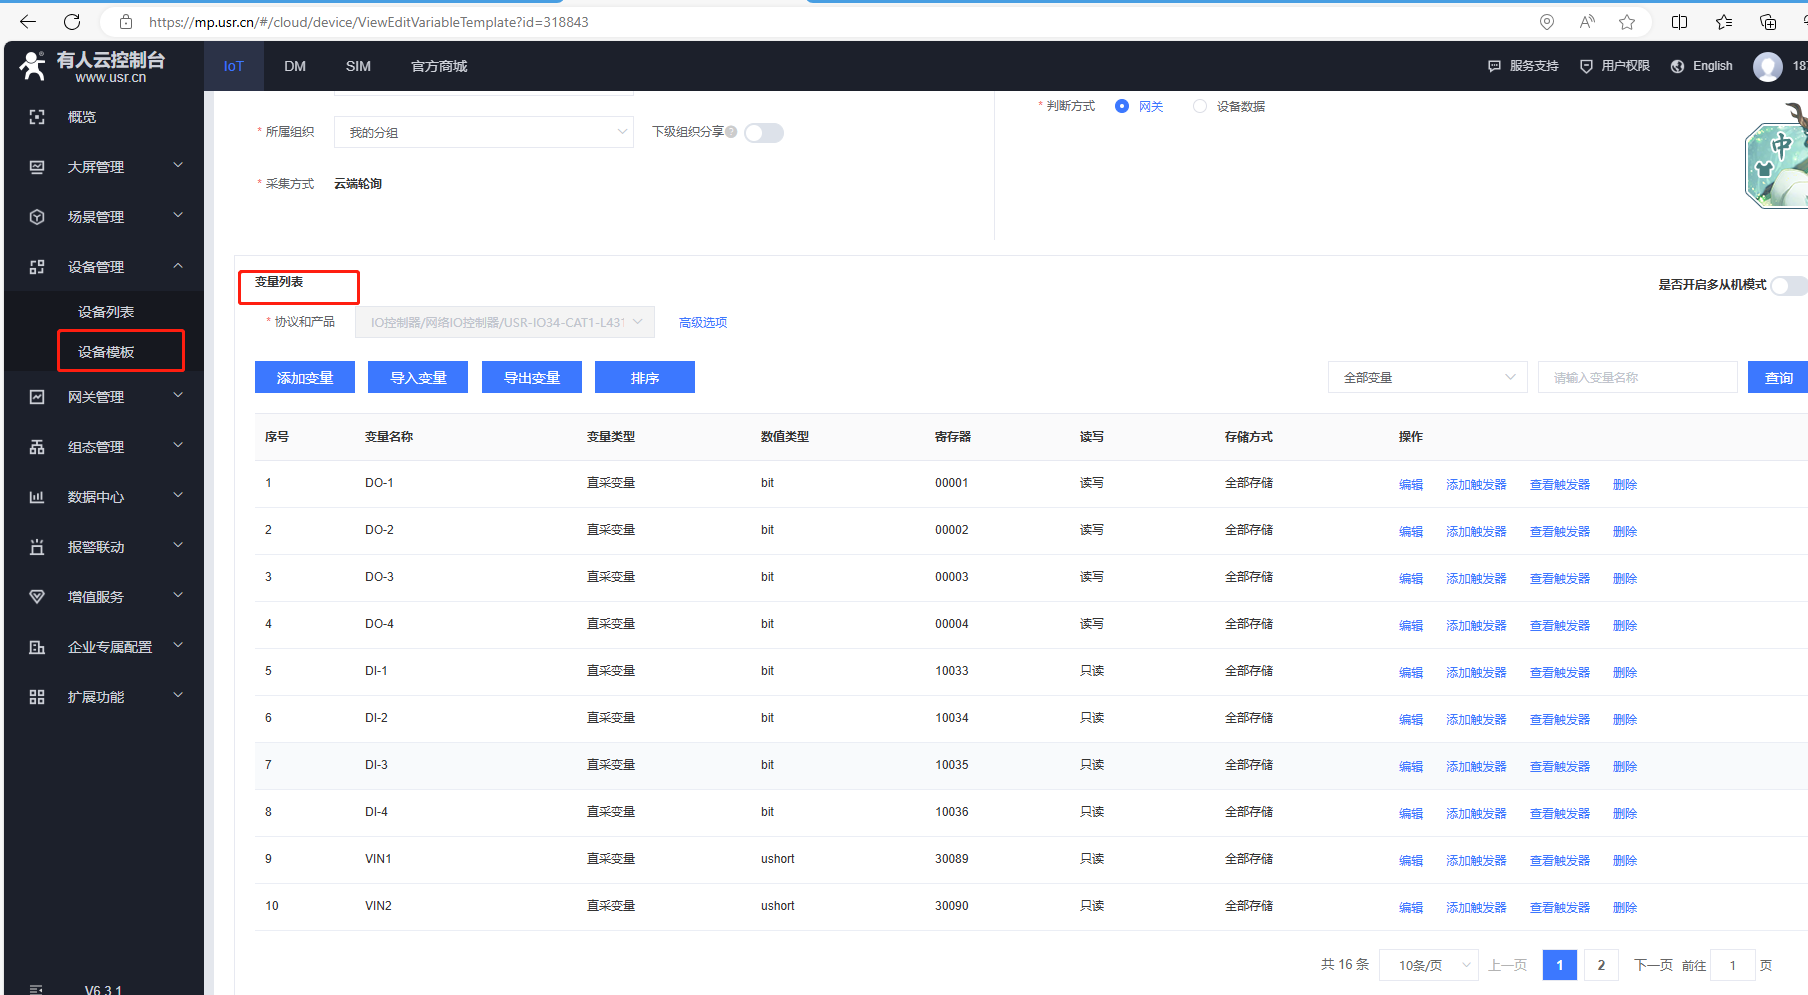Click the 概览 overview sidebar icon

point(37,117)
